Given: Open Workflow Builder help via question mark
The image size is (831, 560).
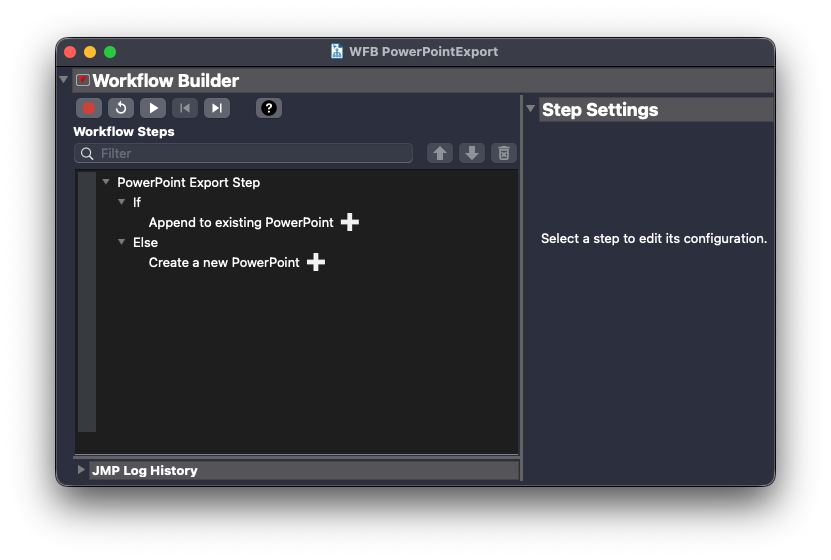Looking at the screenshot, I should point(269,108).
